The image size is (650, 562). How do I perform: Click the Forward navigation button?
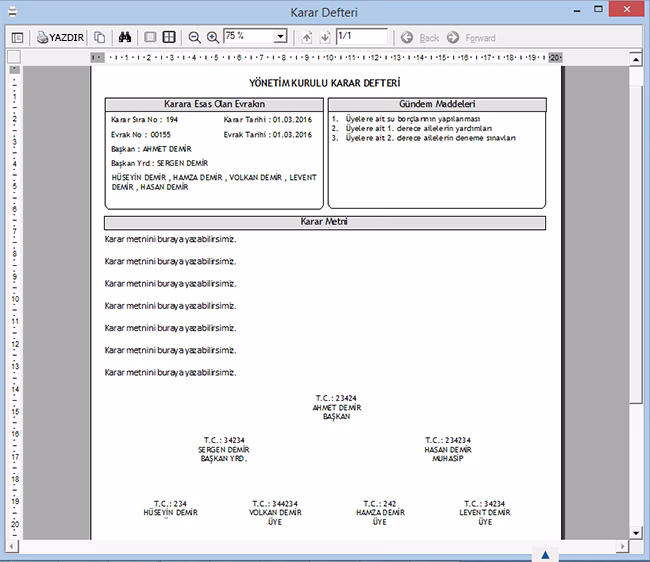[x=471, y=38]
